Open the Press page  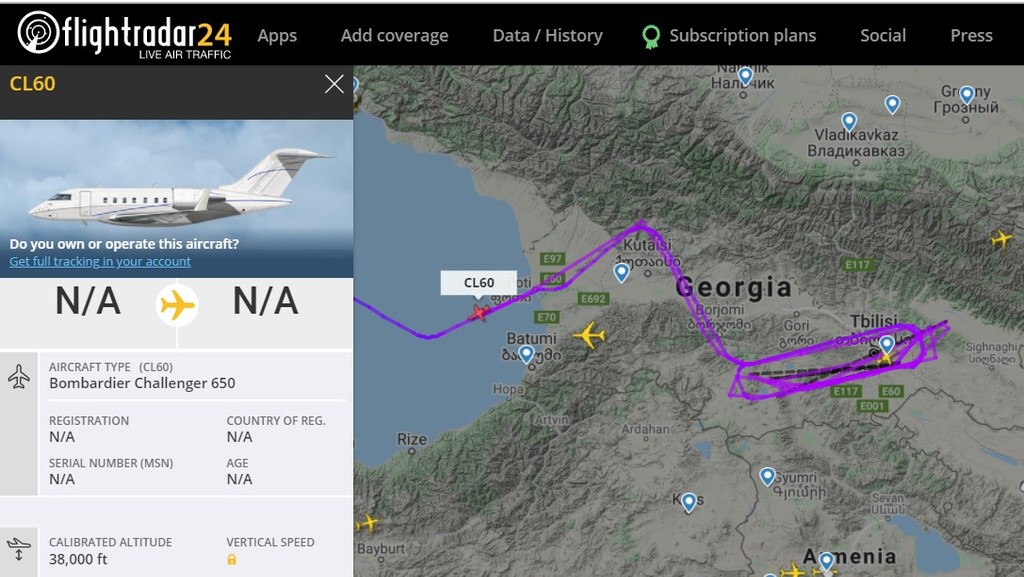click(x=971, y=36)
